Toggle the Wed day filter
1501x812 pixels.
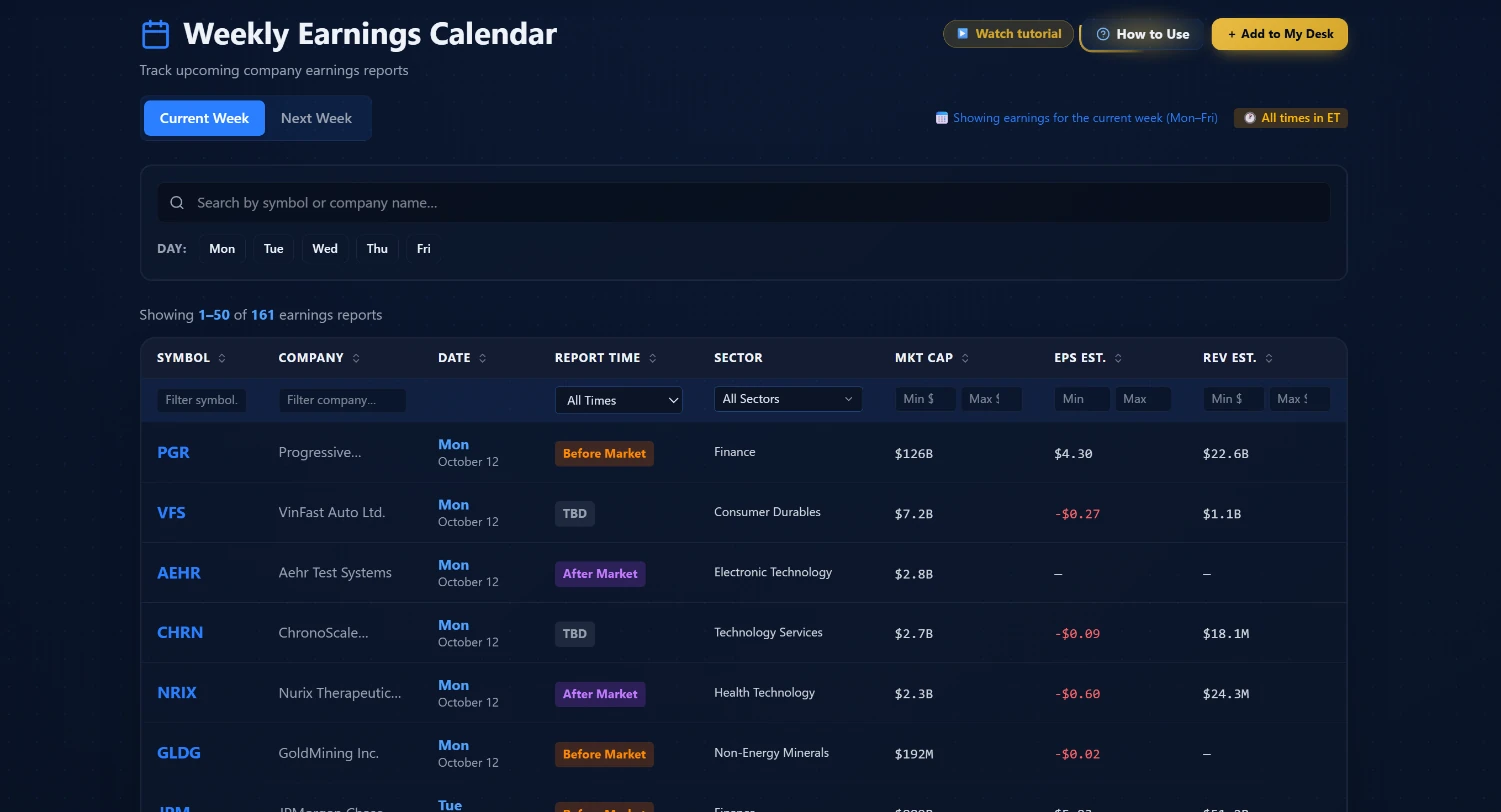[325, 249]
